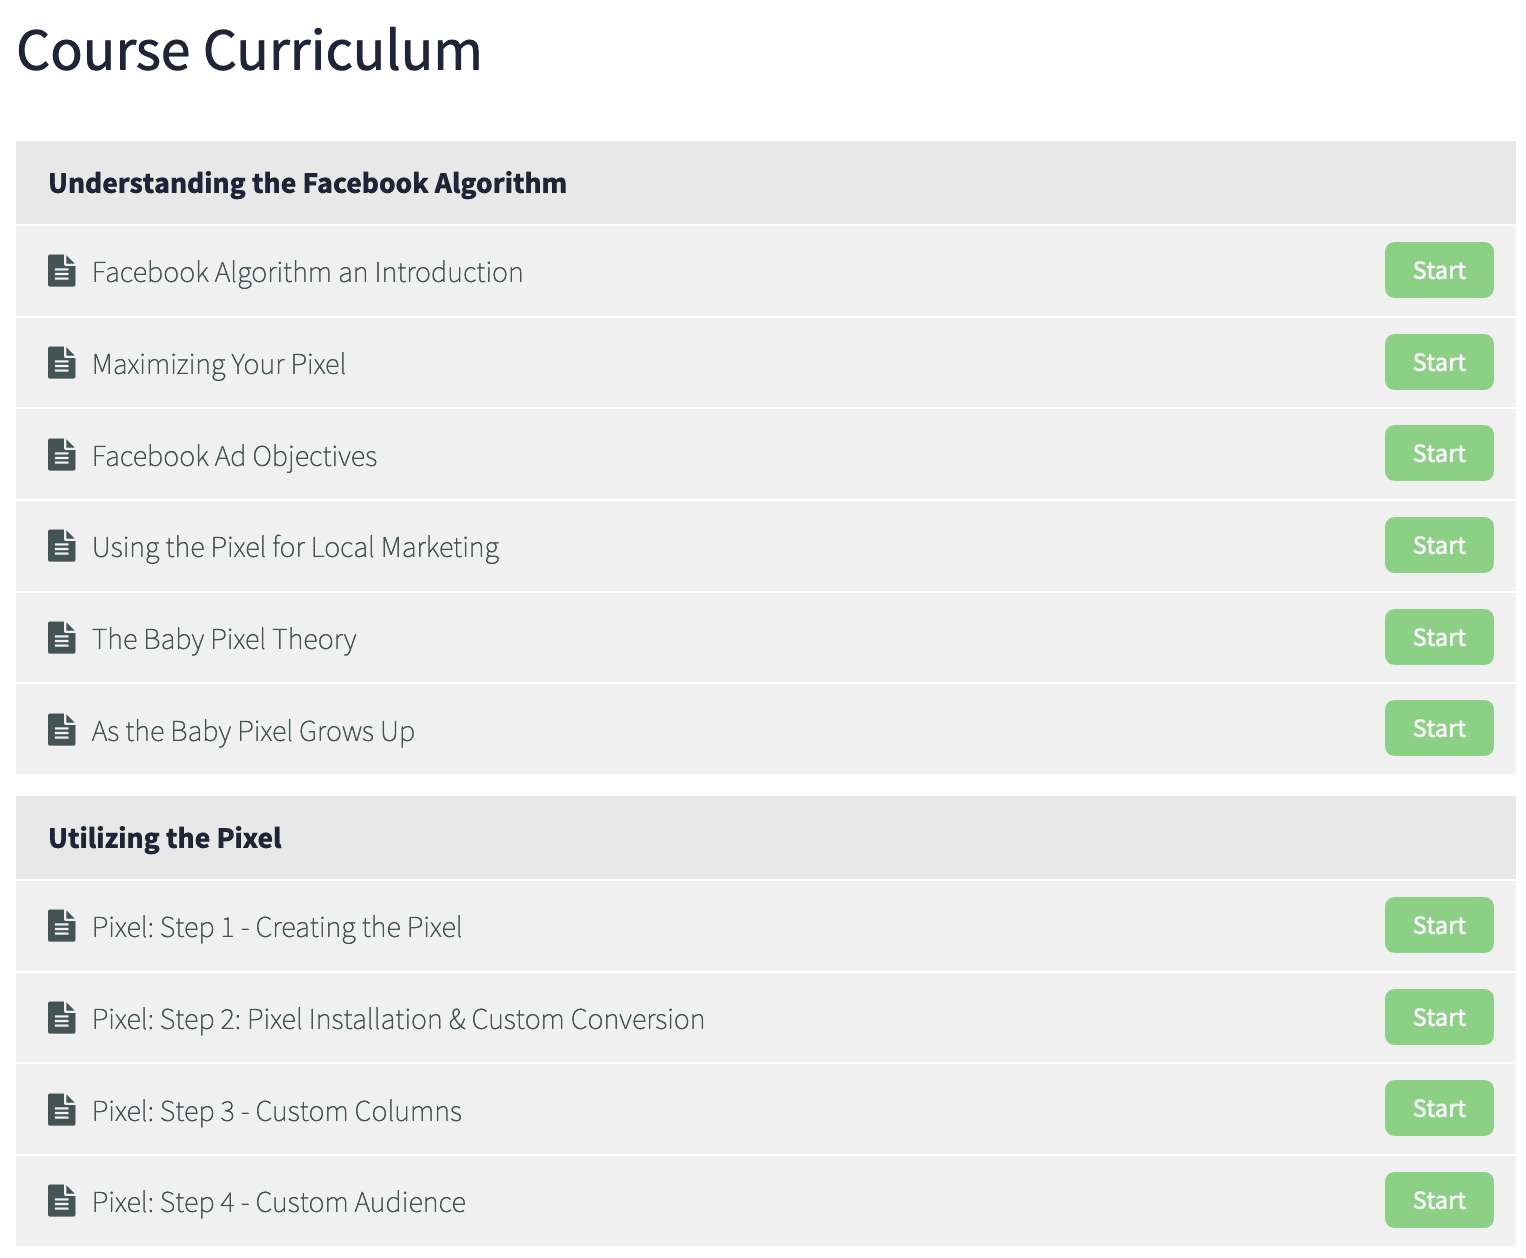Start Using the Pixel for Local Marketing

point(1439,545)
